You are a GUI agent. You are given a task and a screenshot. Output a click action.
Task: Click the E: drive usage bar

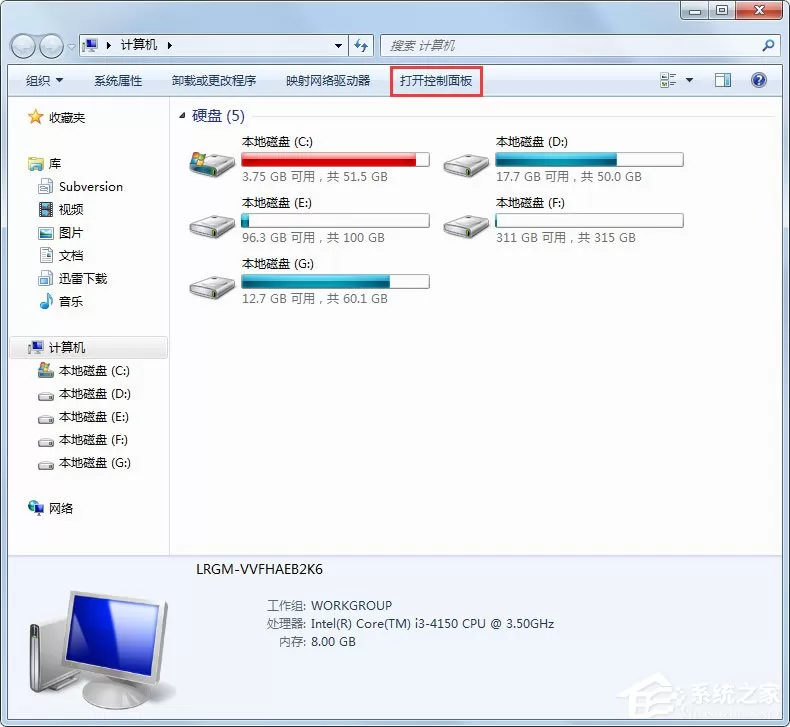(x=335, y=220)
